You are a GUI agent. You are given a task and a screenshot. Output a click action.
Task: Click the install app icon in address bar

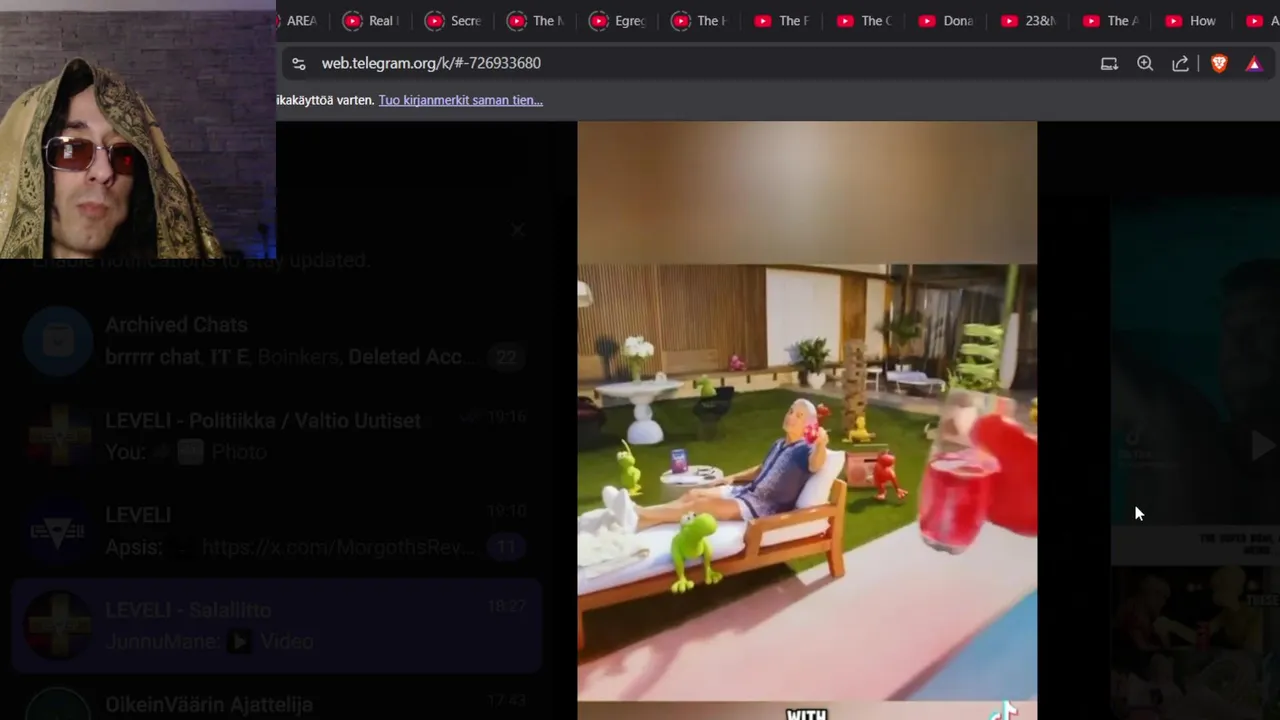(x=1109, y=63)
